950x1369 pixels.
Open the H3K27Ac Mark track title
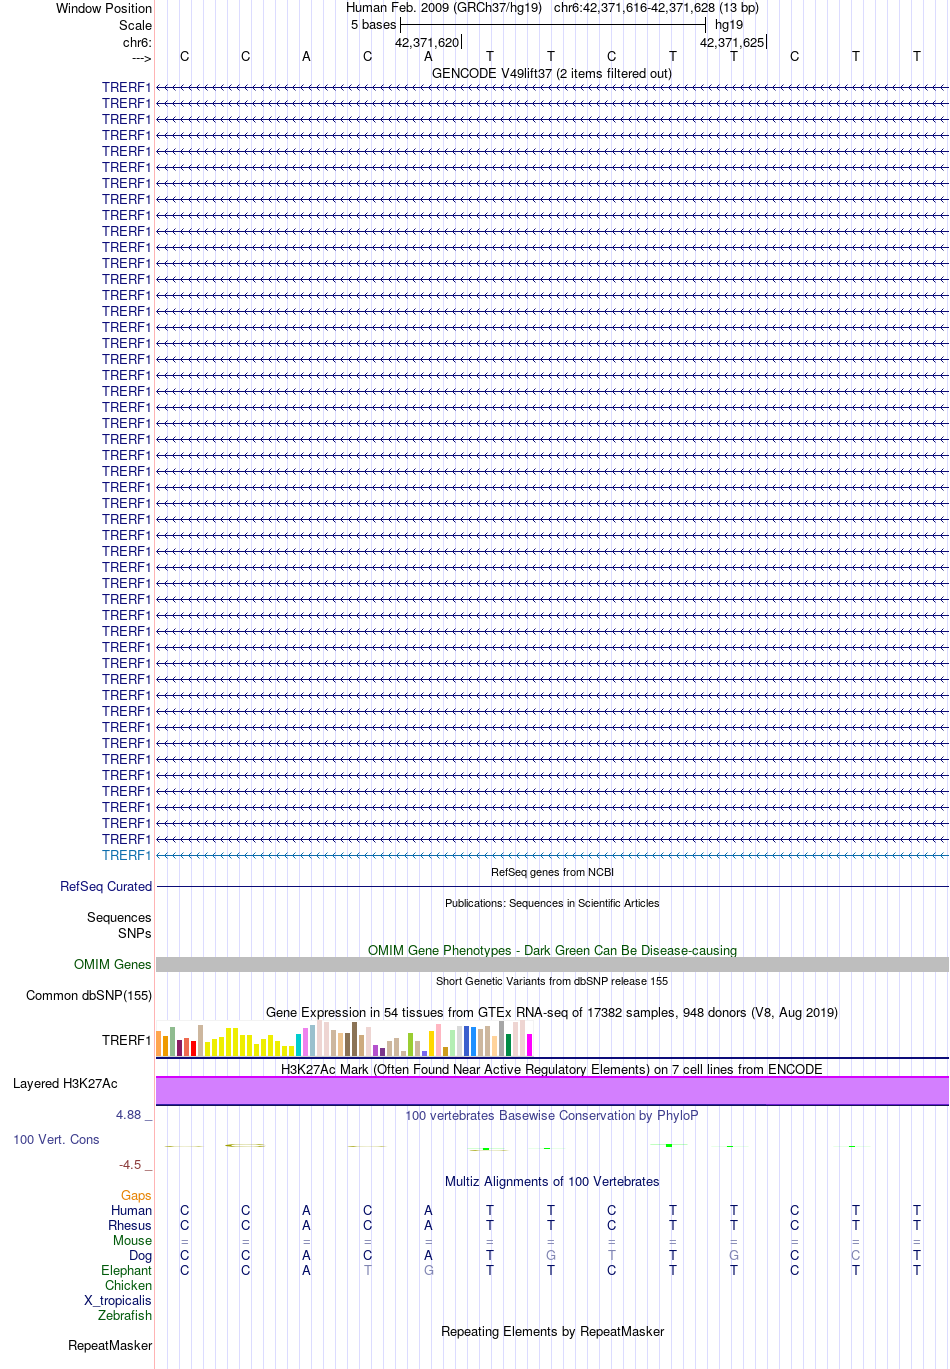(x=552, y=1069)
